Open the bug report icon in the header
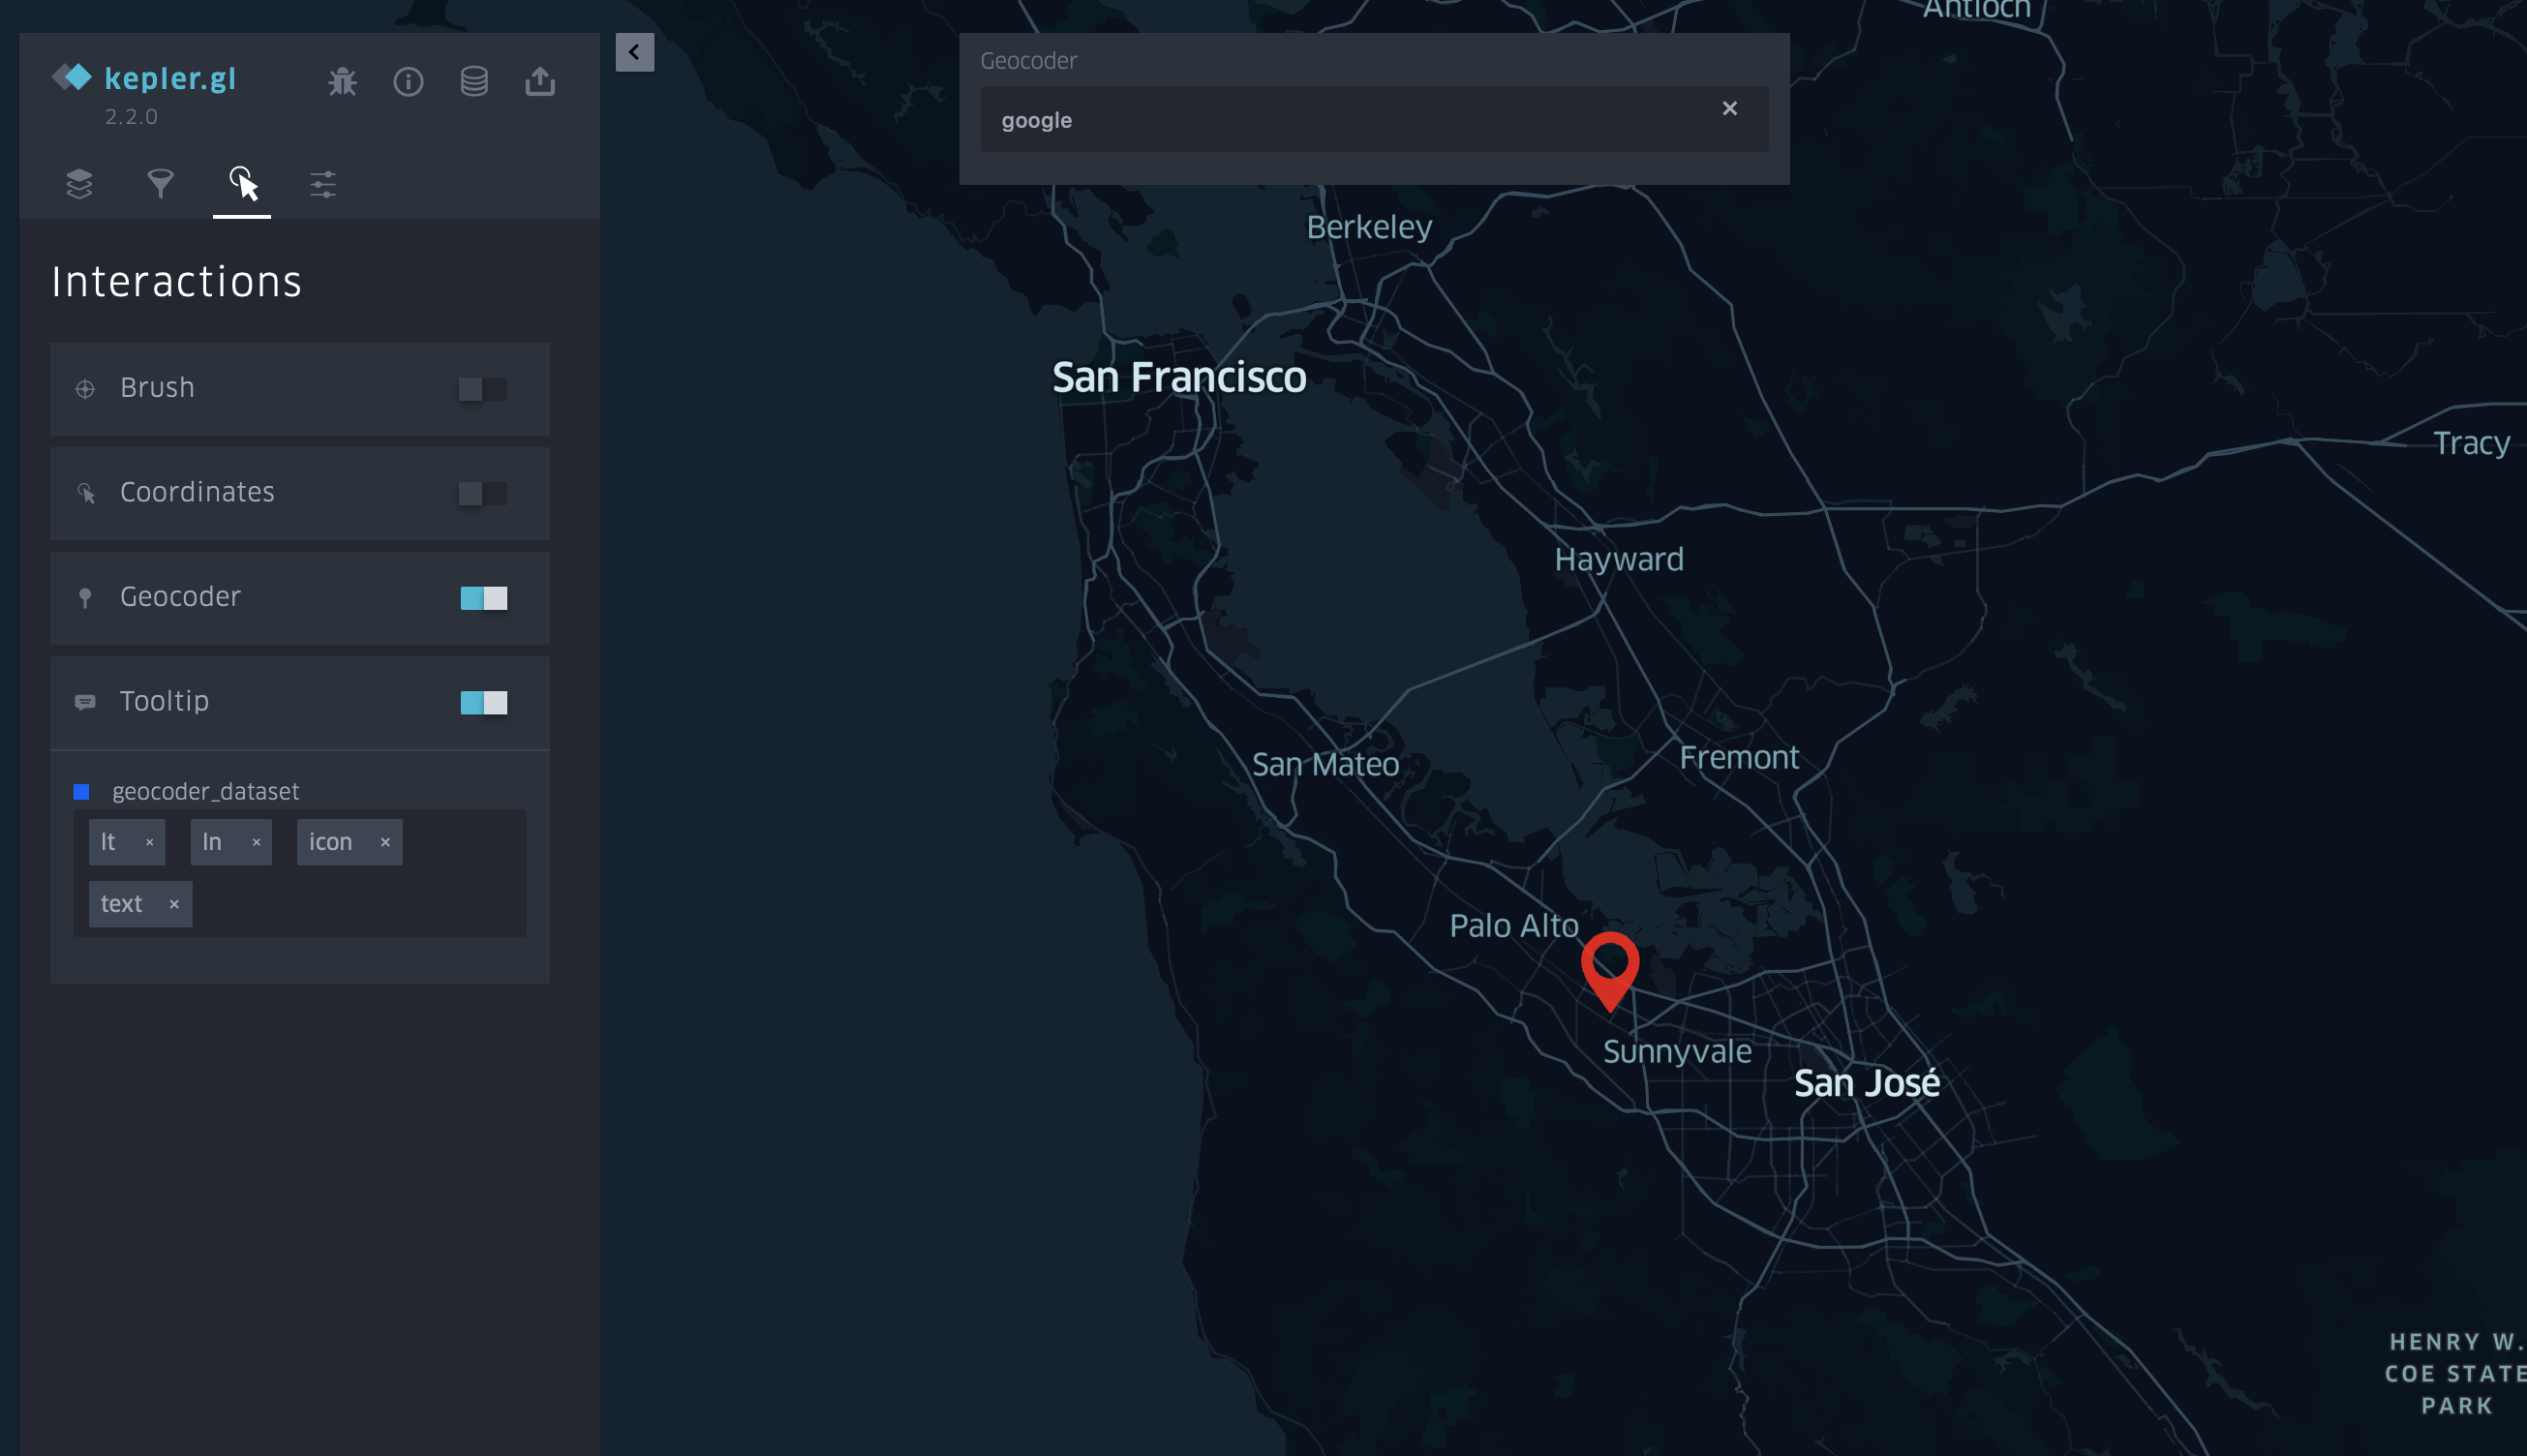Screen dimensions: 2527x1456 [x=342, y=82]
